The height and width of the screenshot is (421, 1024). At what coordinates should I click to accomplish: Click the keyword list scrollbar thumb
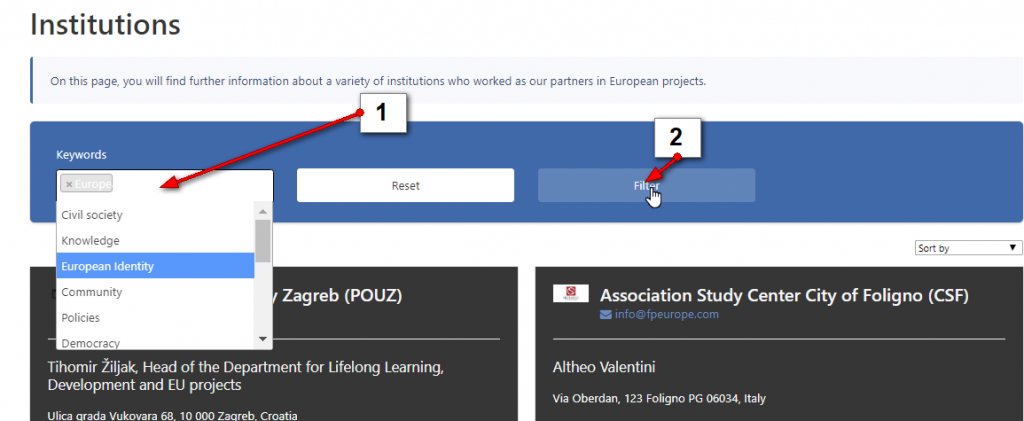coord(263,241)
